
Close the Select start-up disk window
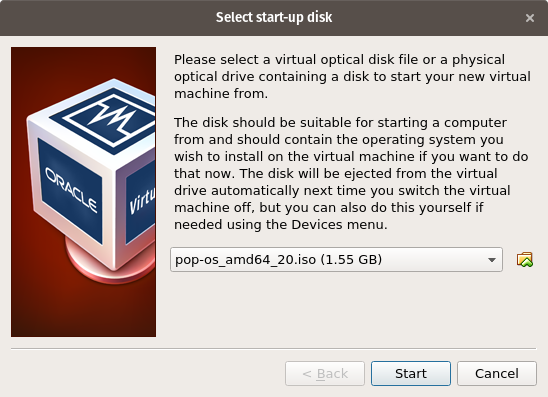click(530, 18)
